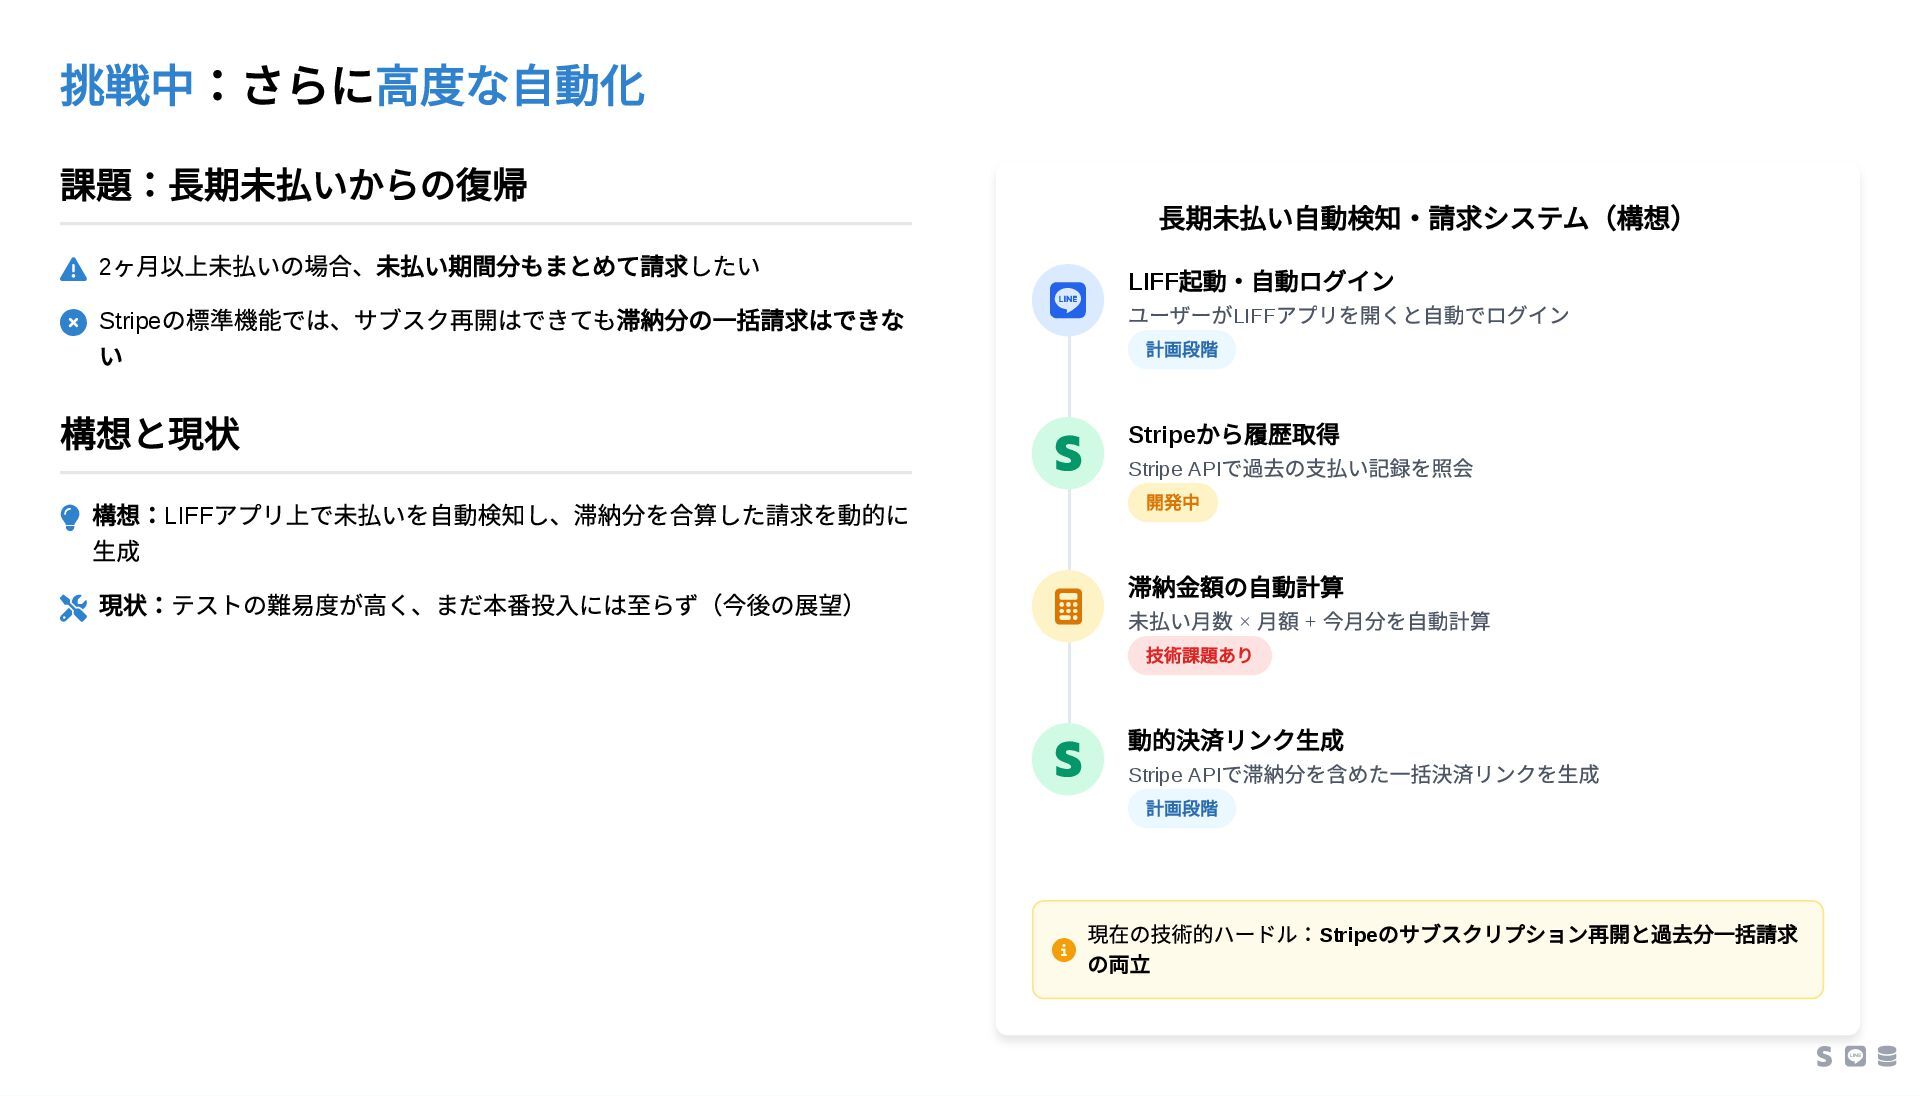Click the bullet text 滞納分の一括請求はできない
1920x1096 pixels.
point(502,338)
